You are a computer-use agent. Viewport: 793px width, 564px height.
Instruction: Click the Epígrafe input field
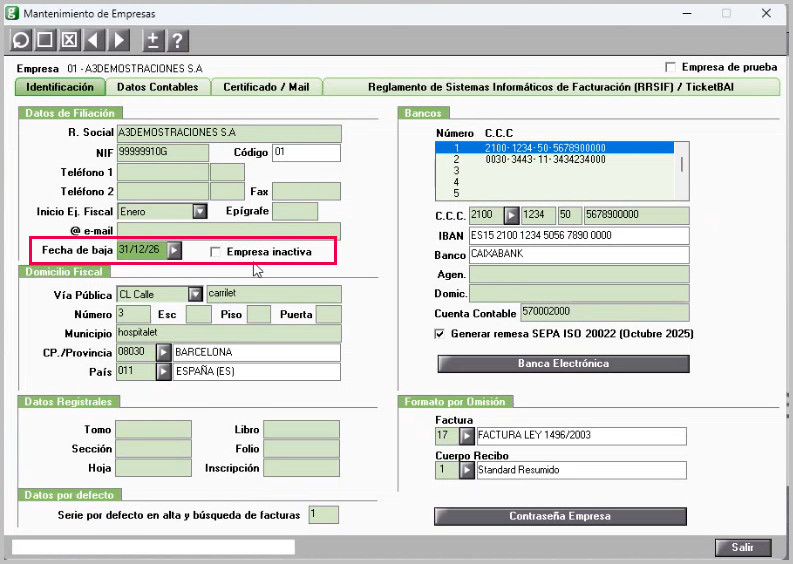295,211
